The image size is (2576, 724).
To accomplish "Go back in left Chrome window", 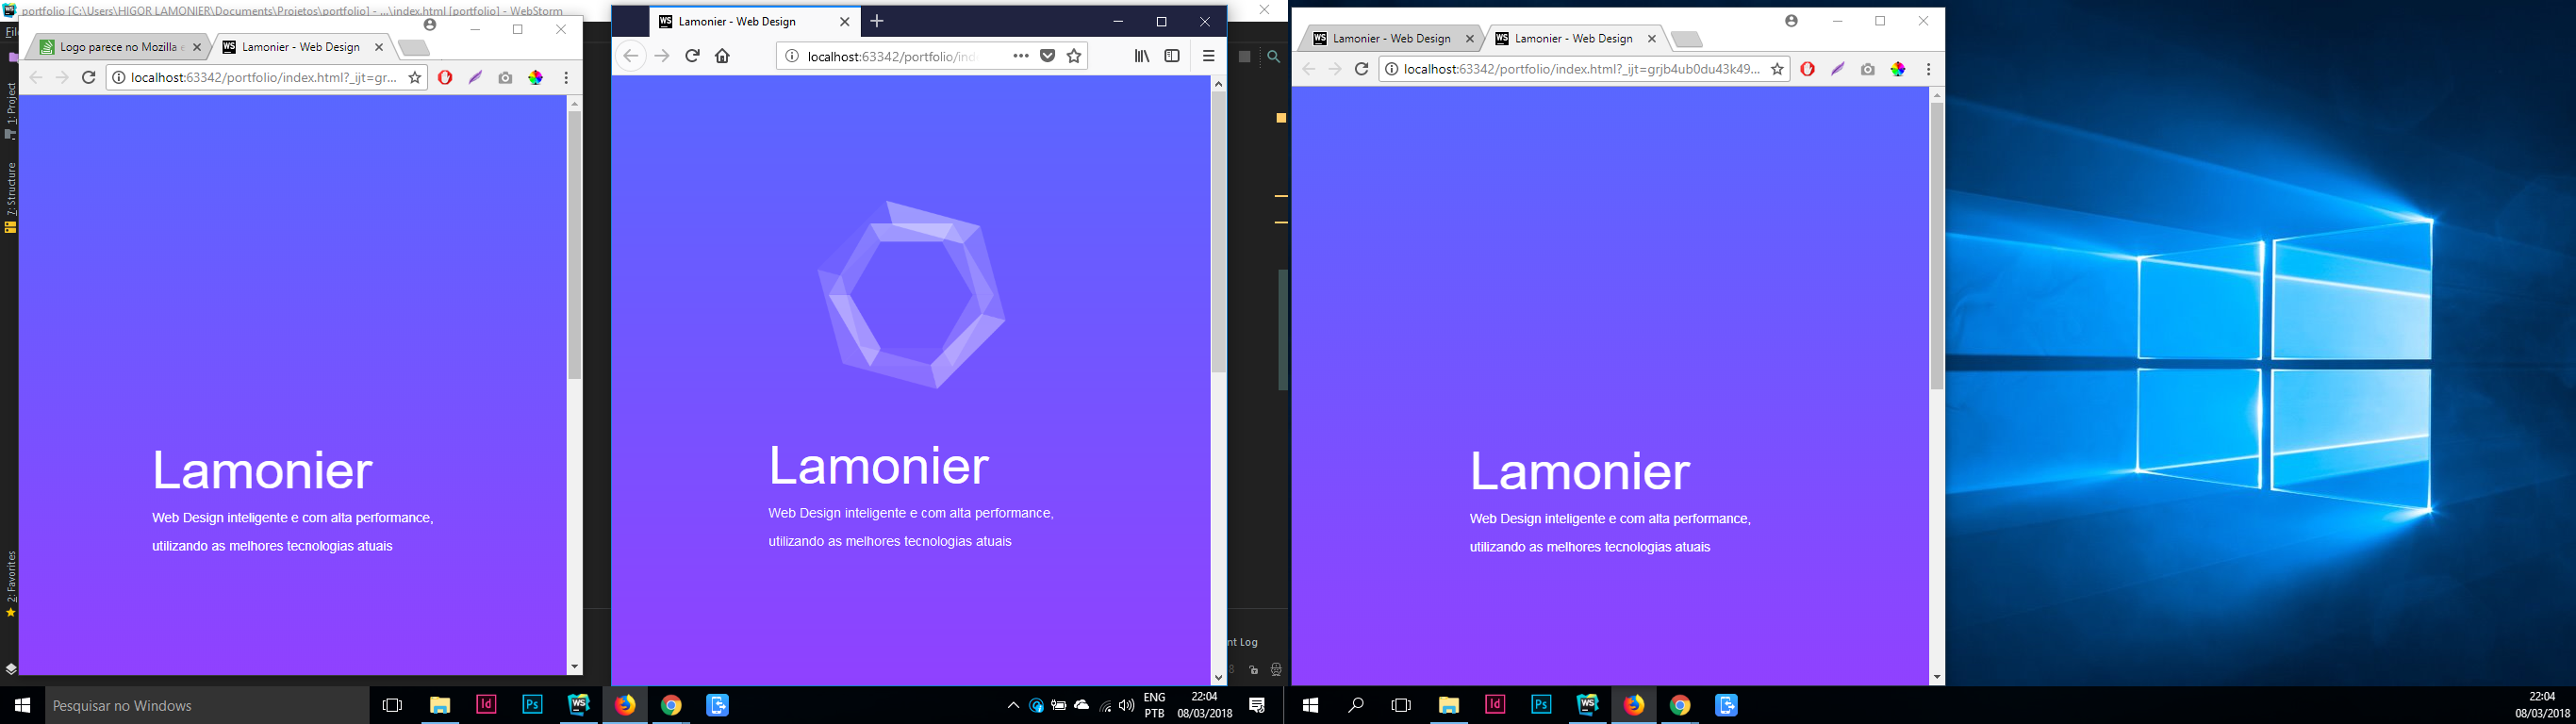I will [x=36, y=77].
